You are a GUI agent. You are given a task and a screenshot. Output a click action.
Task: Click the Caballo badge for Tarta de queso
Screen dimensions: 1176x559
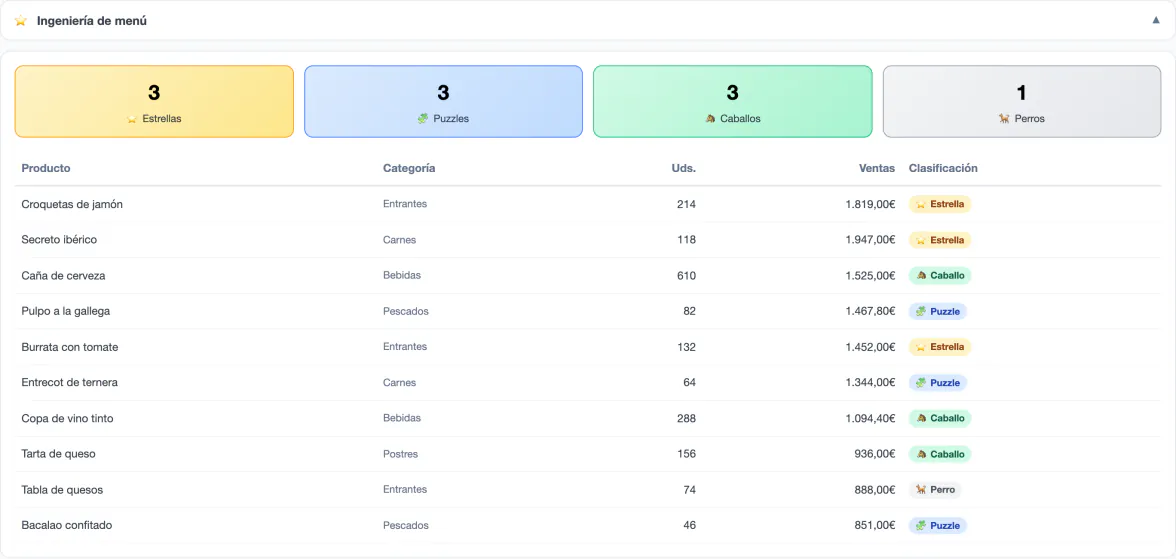940,454
